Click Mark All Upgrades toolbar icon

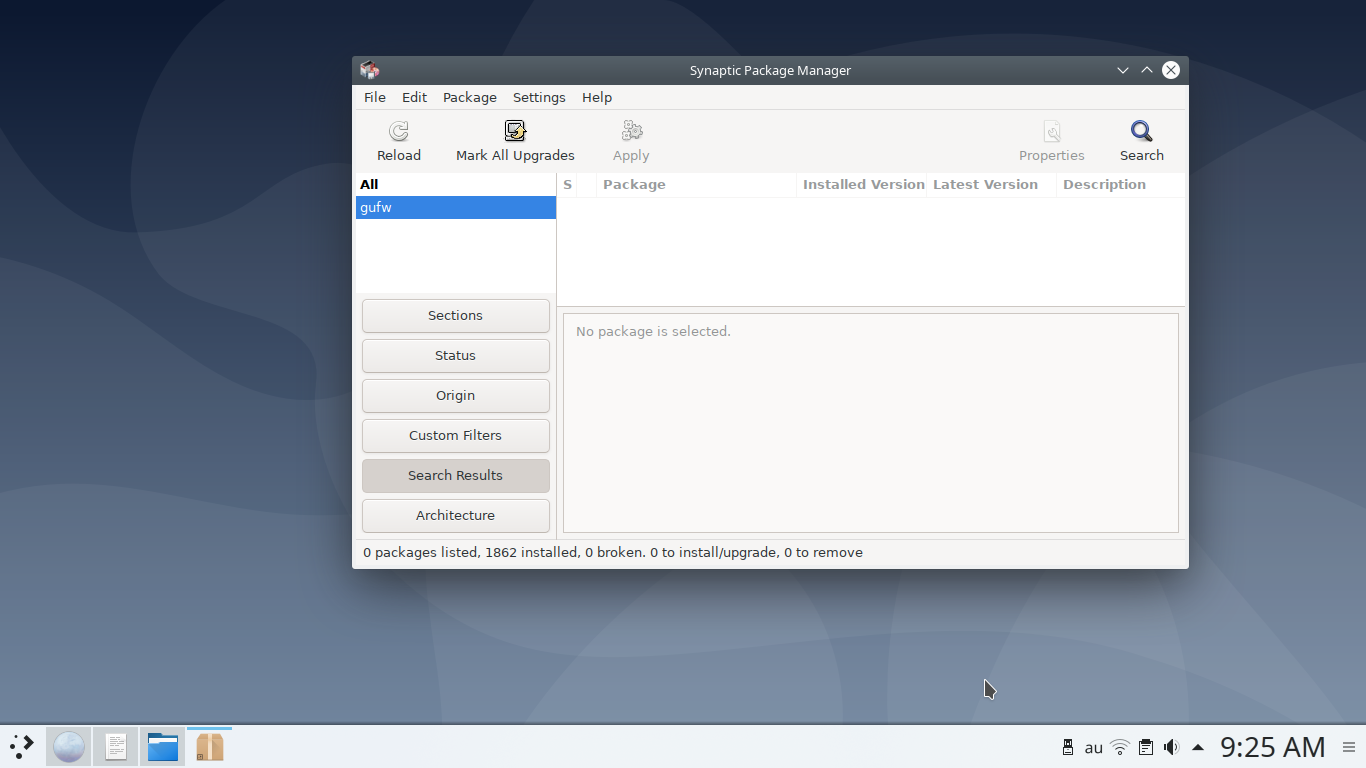pos(515,131)
